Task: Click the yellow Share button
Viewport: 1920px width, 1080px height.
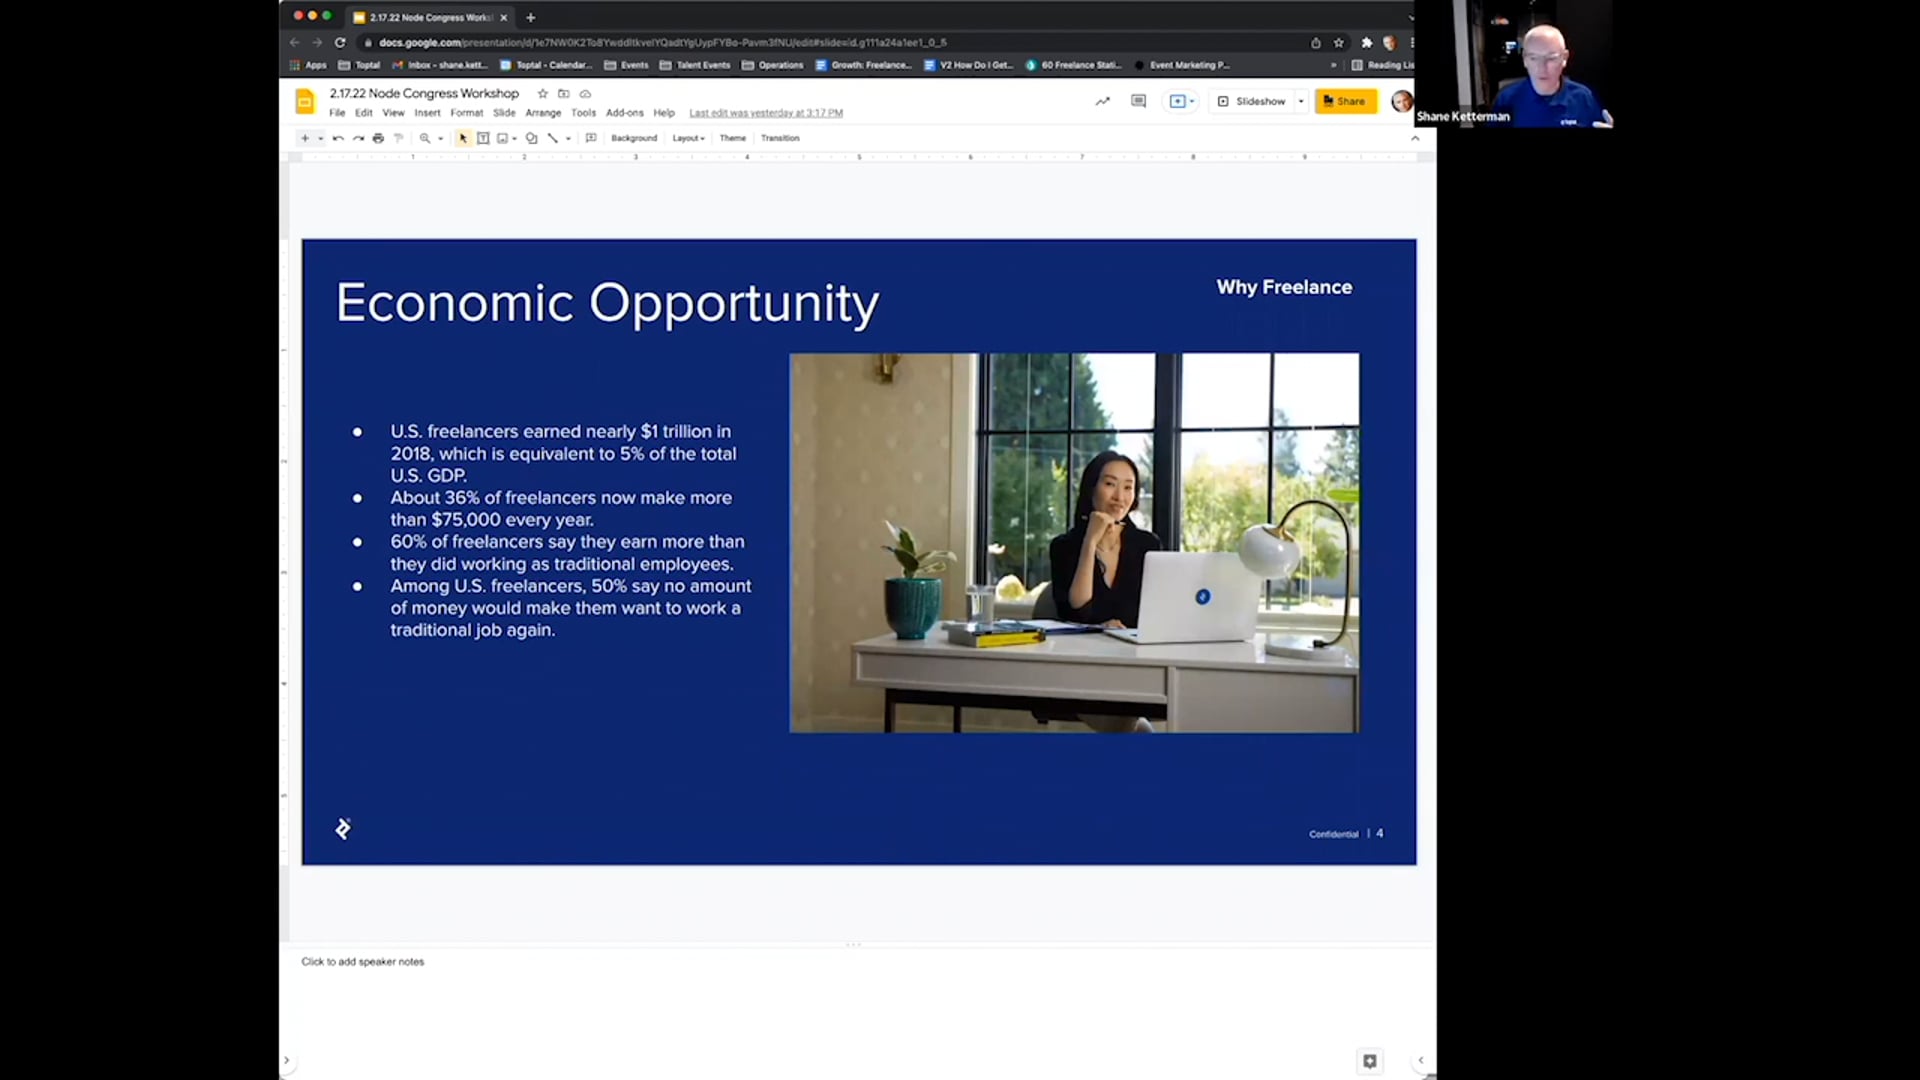Action: click(x=1345, y=101)
